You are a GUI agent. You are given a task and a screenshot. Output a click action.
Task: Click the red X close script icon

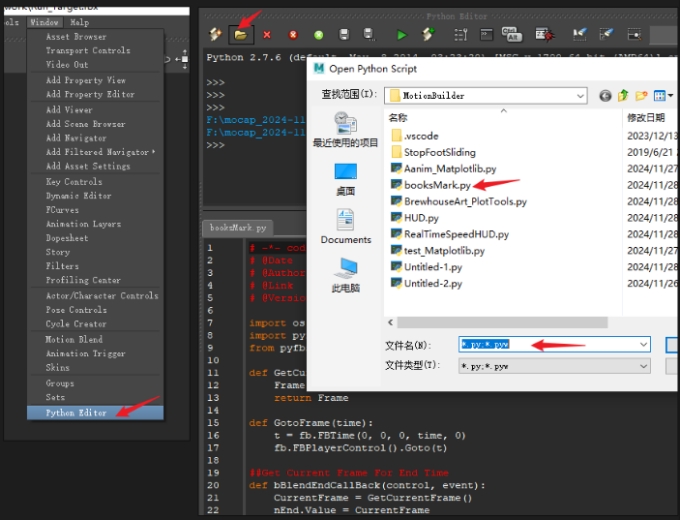tap(267, 34)
